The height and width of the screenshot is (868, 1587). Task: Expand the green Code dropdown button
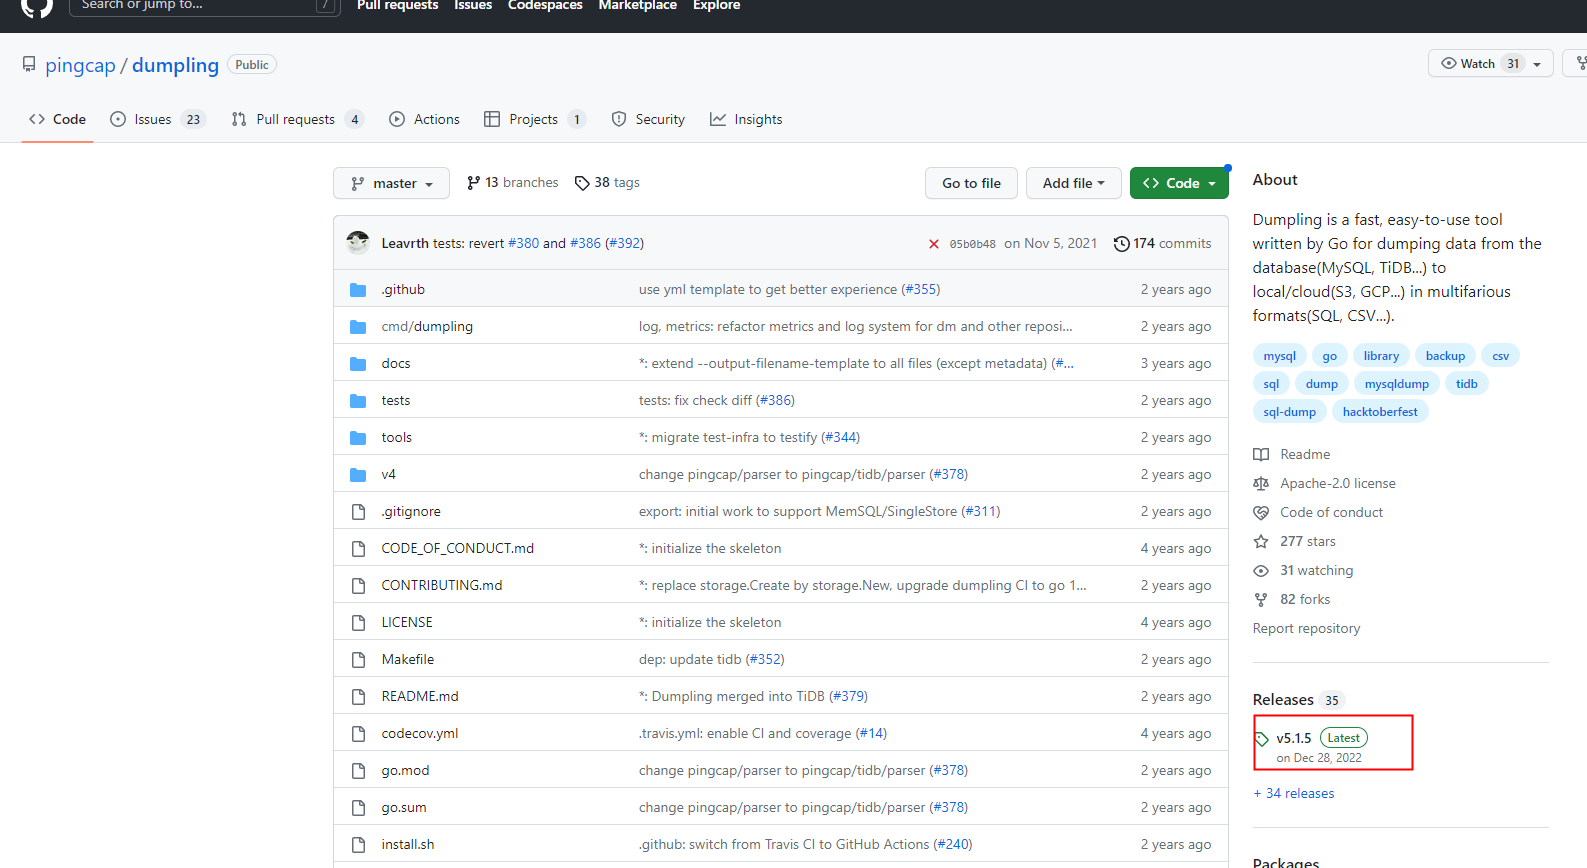point(1179,184)
